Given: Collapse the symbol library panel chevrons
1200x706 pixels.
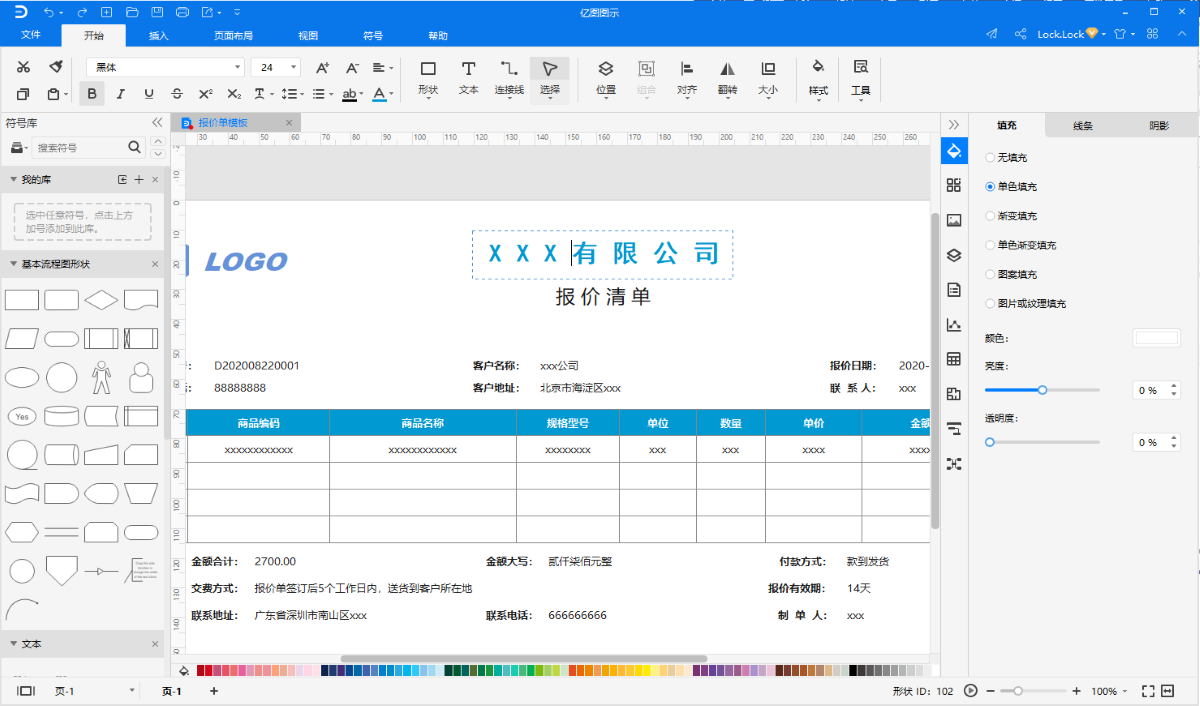Looking at the screenshot, I should pyautogui.click(x=157, y=123).
